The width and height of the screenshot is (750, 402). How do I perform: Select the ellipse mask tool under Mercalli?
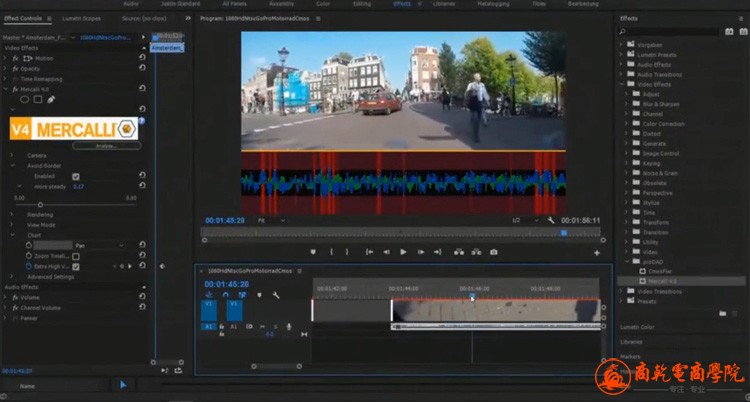[25, 100]
